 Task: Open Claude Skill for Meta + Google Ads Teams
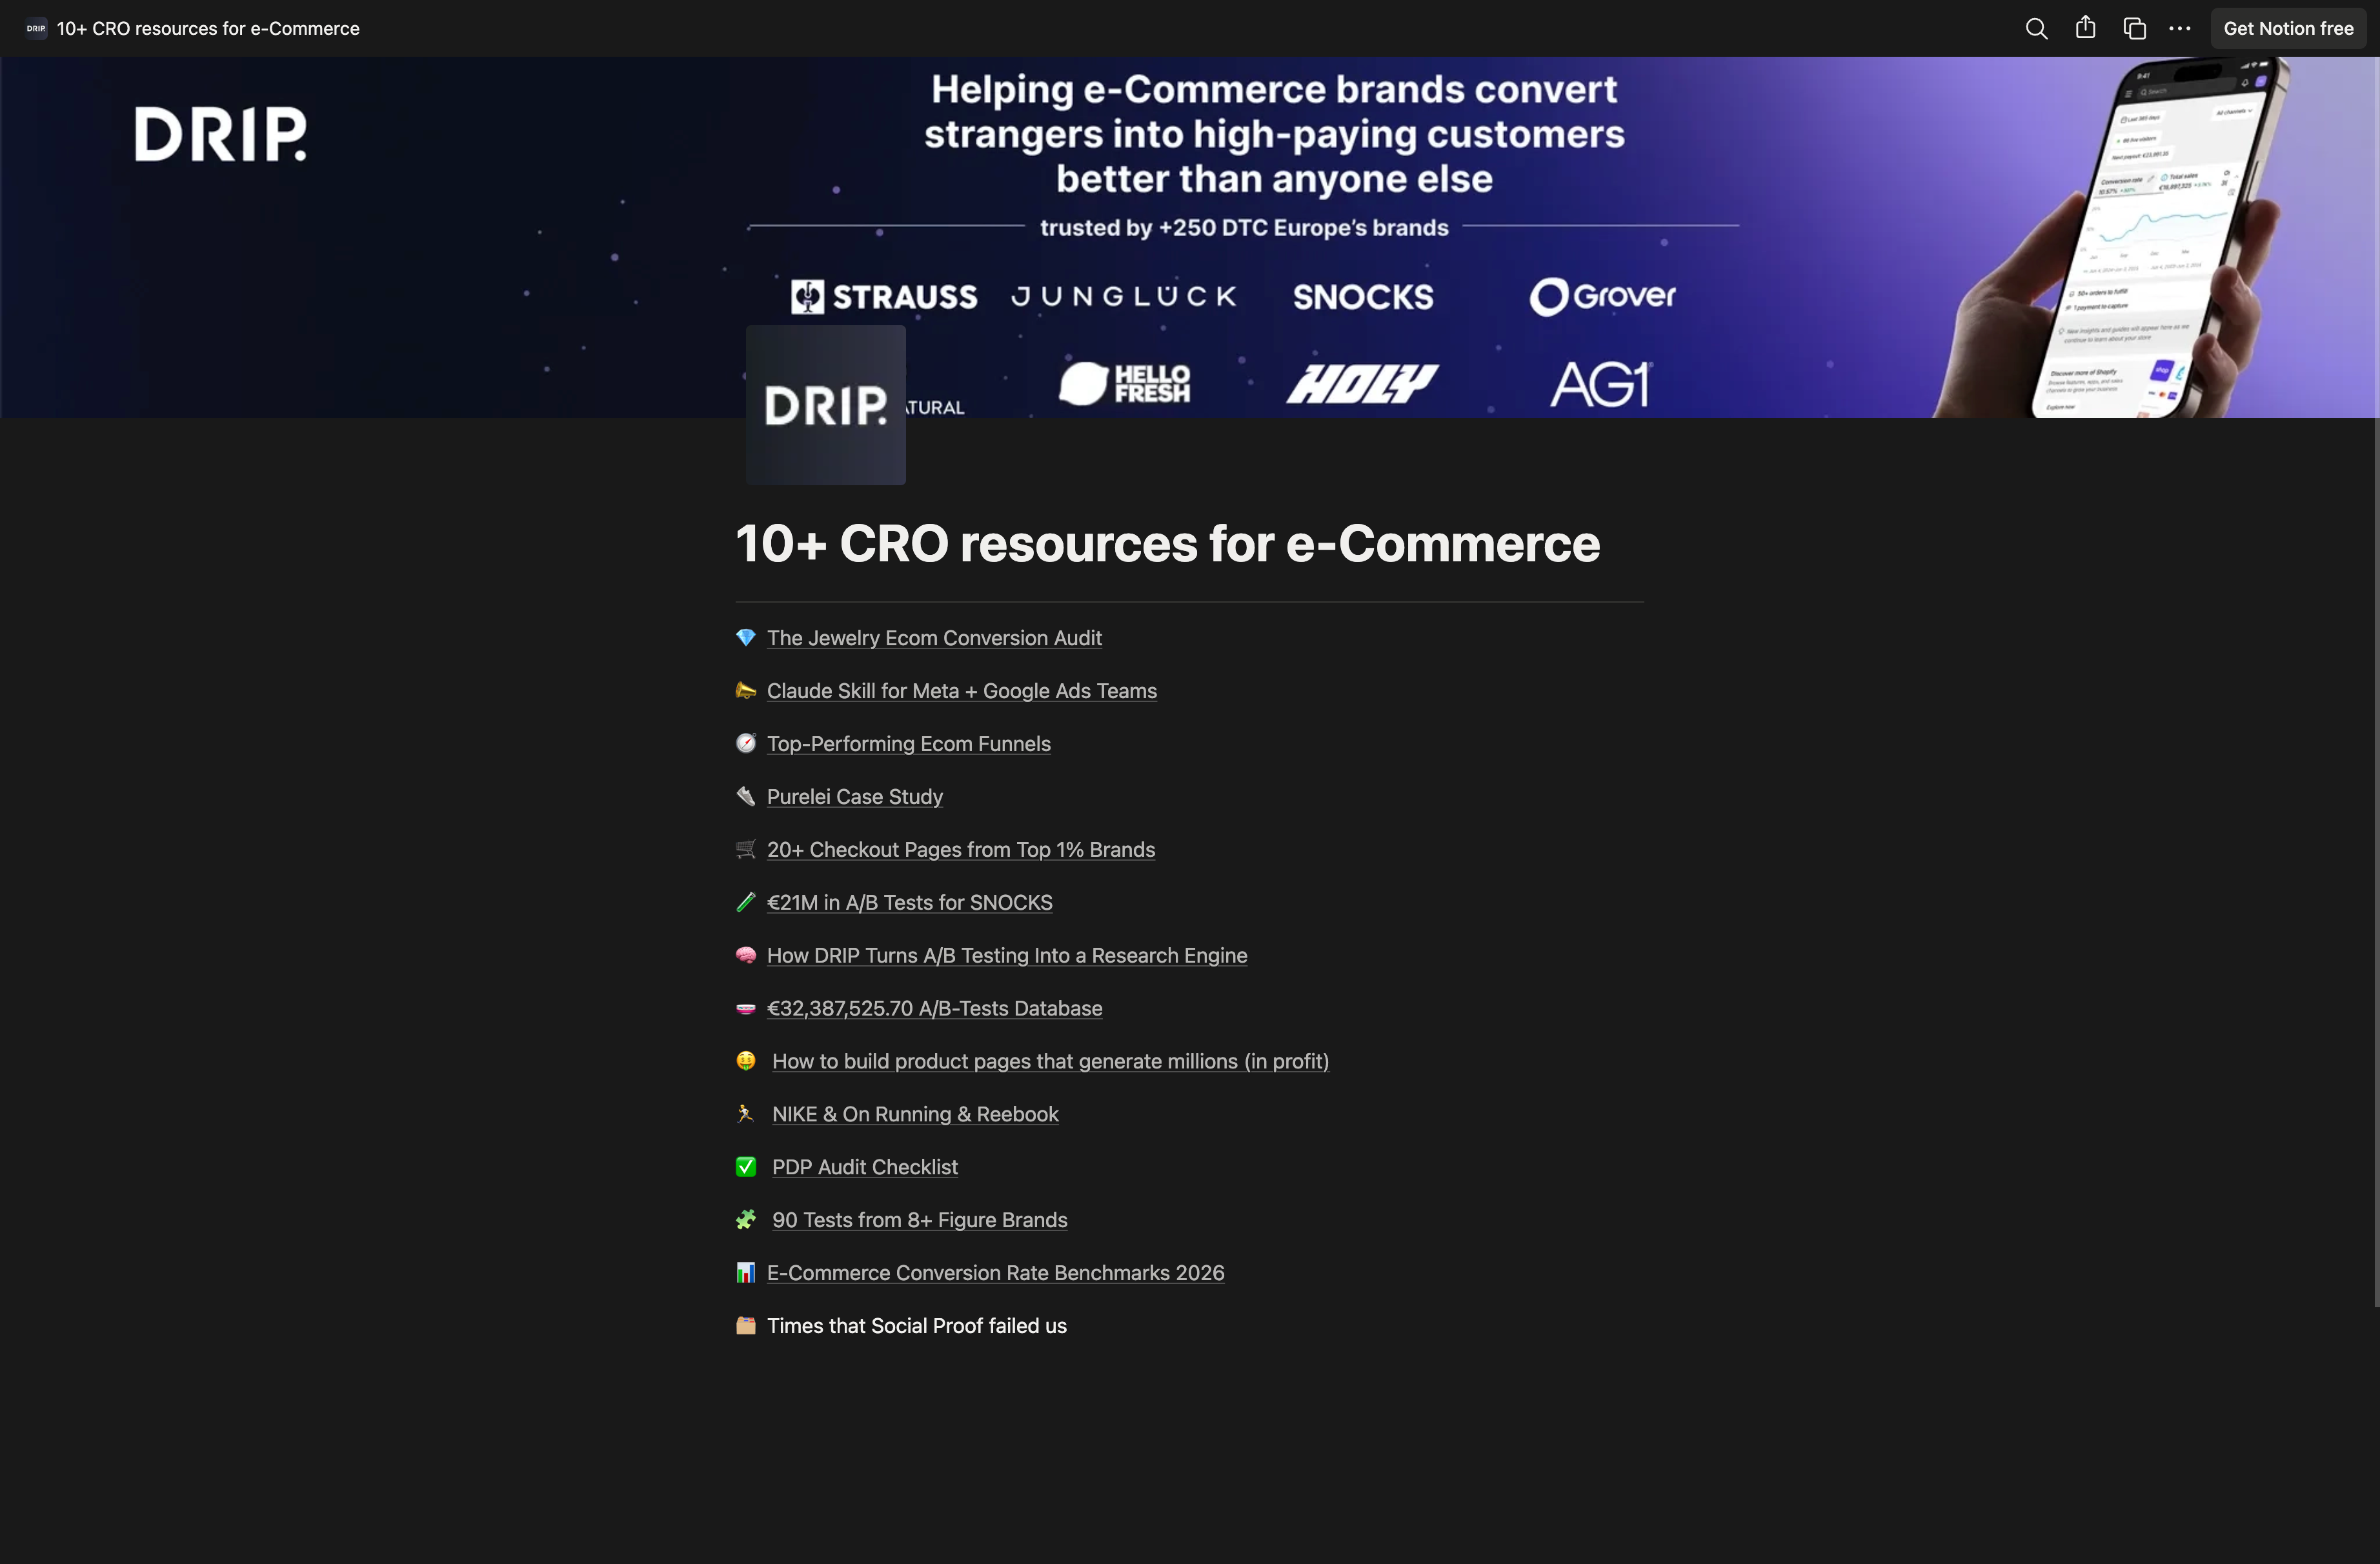tap(961, 691)
